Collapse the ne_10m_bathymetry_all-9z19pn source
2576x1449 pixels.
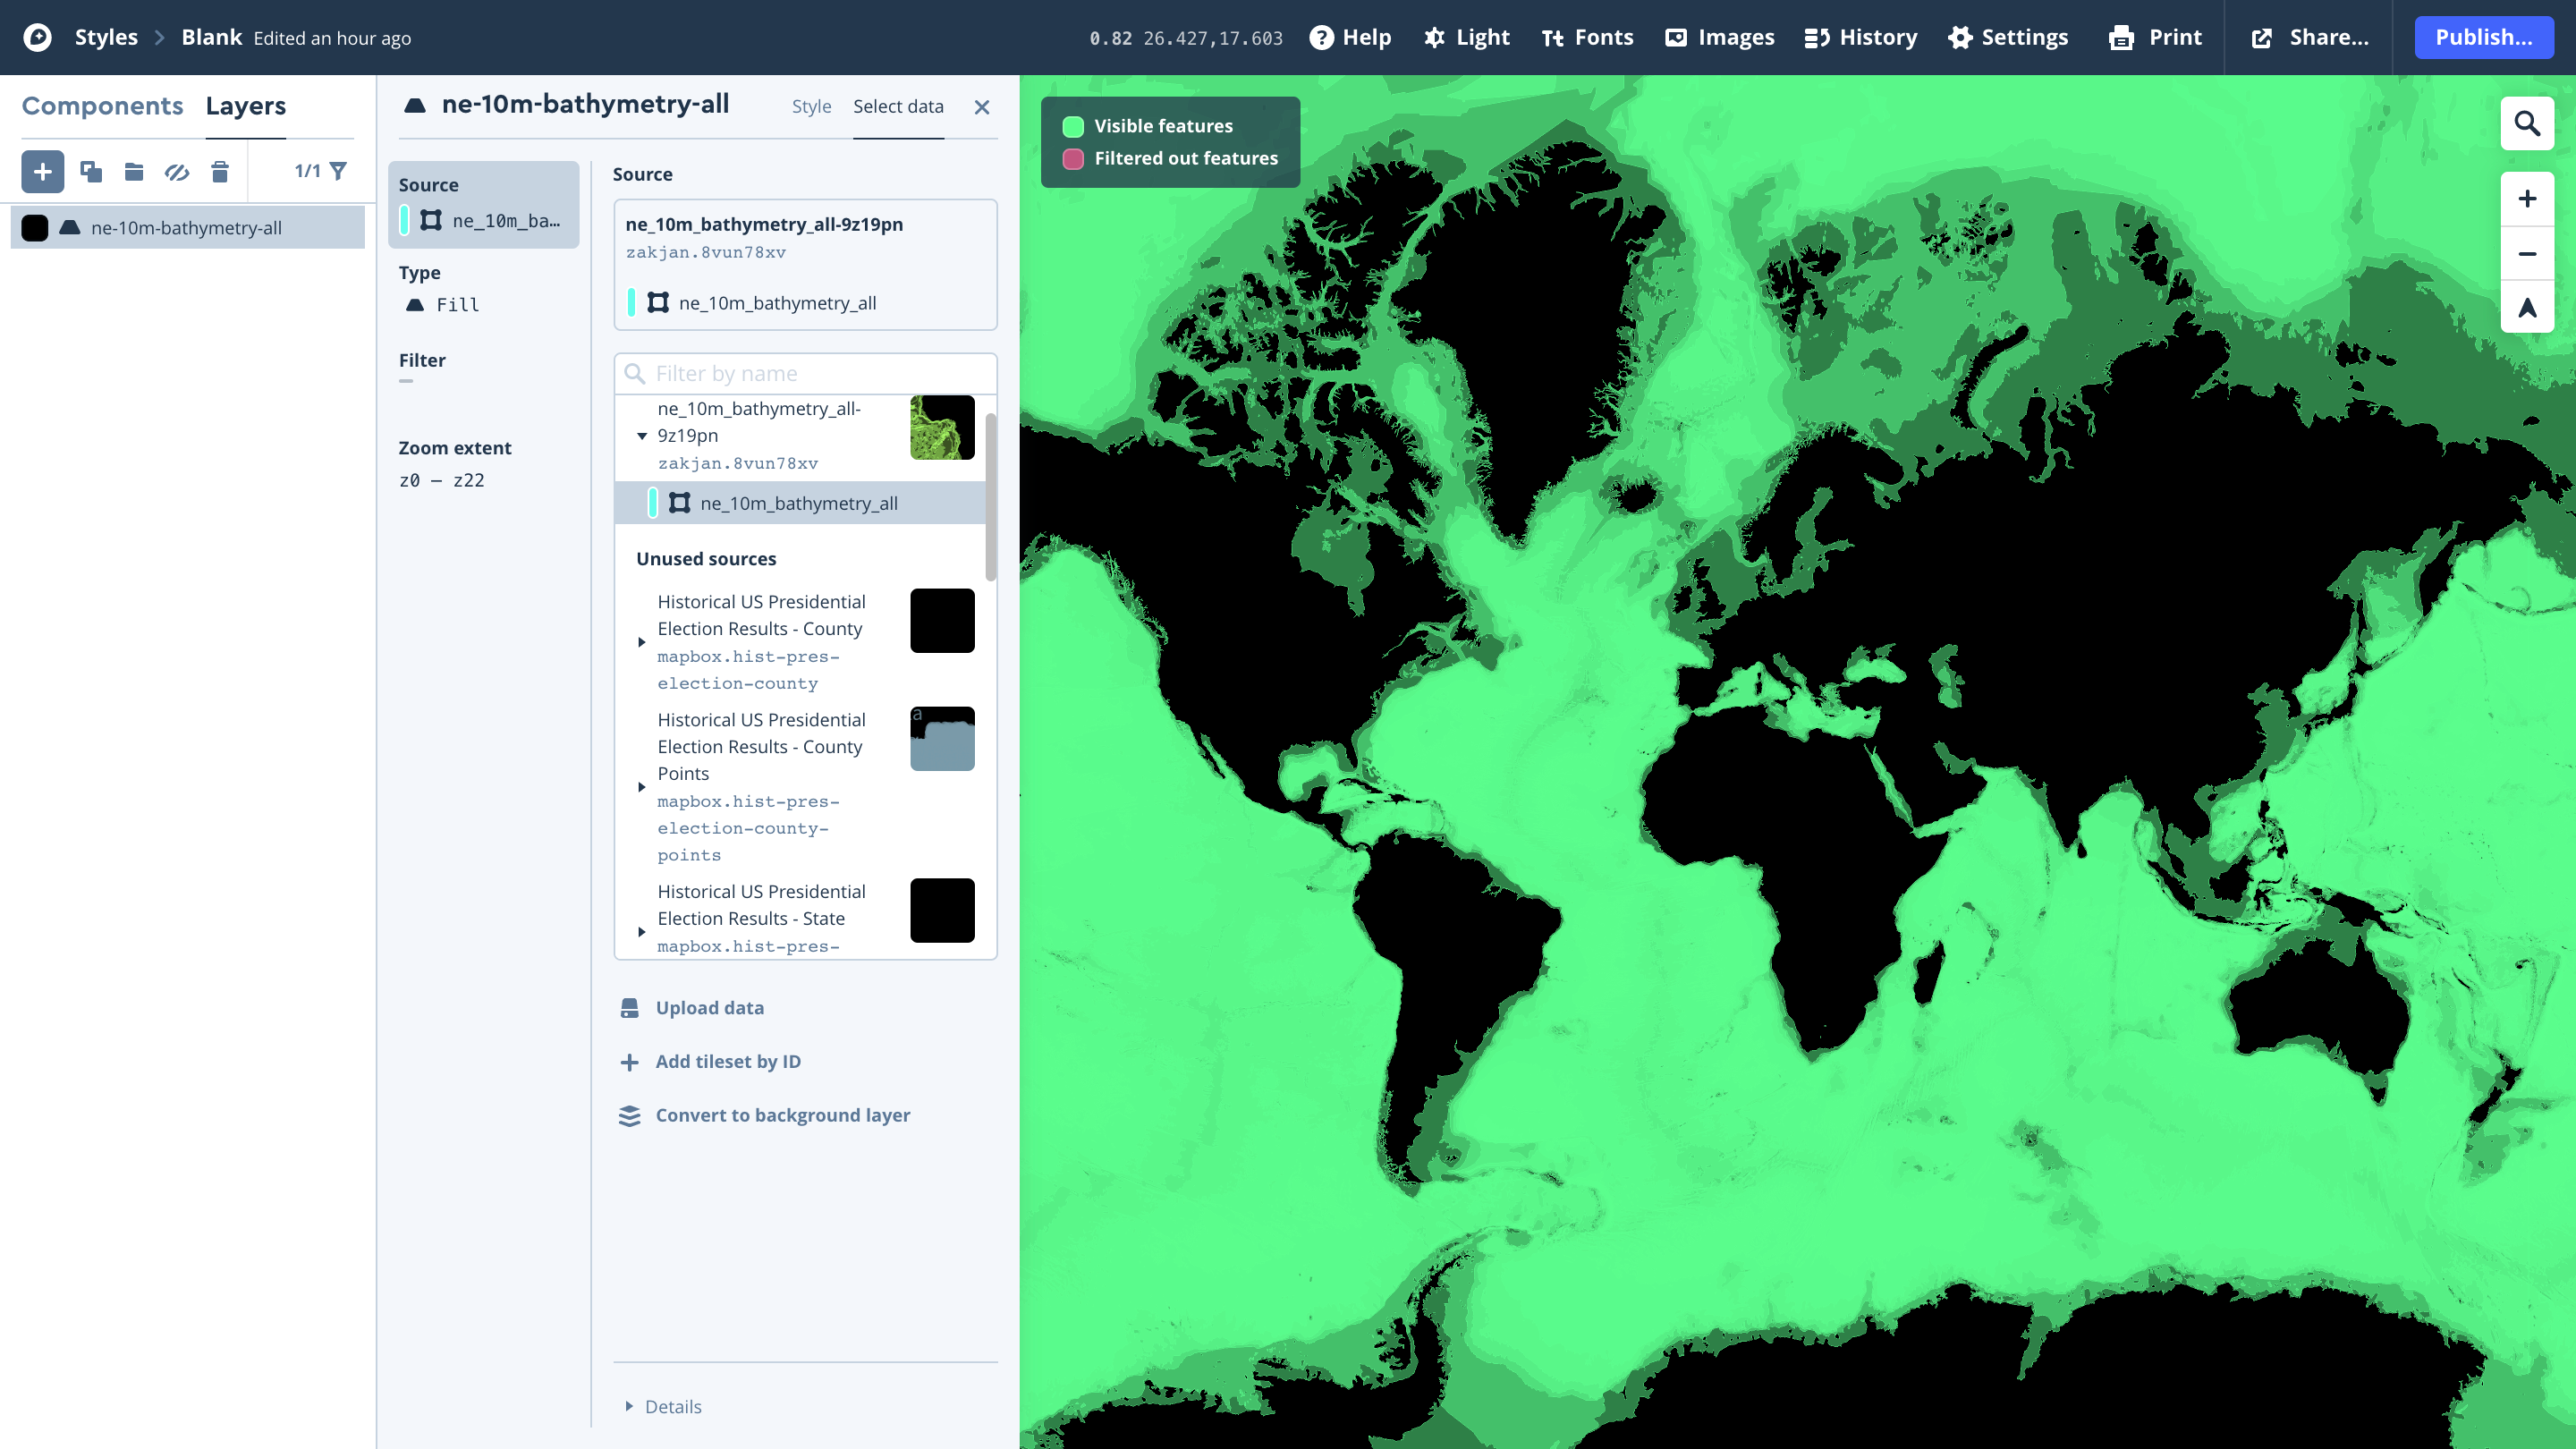(641, 435)
